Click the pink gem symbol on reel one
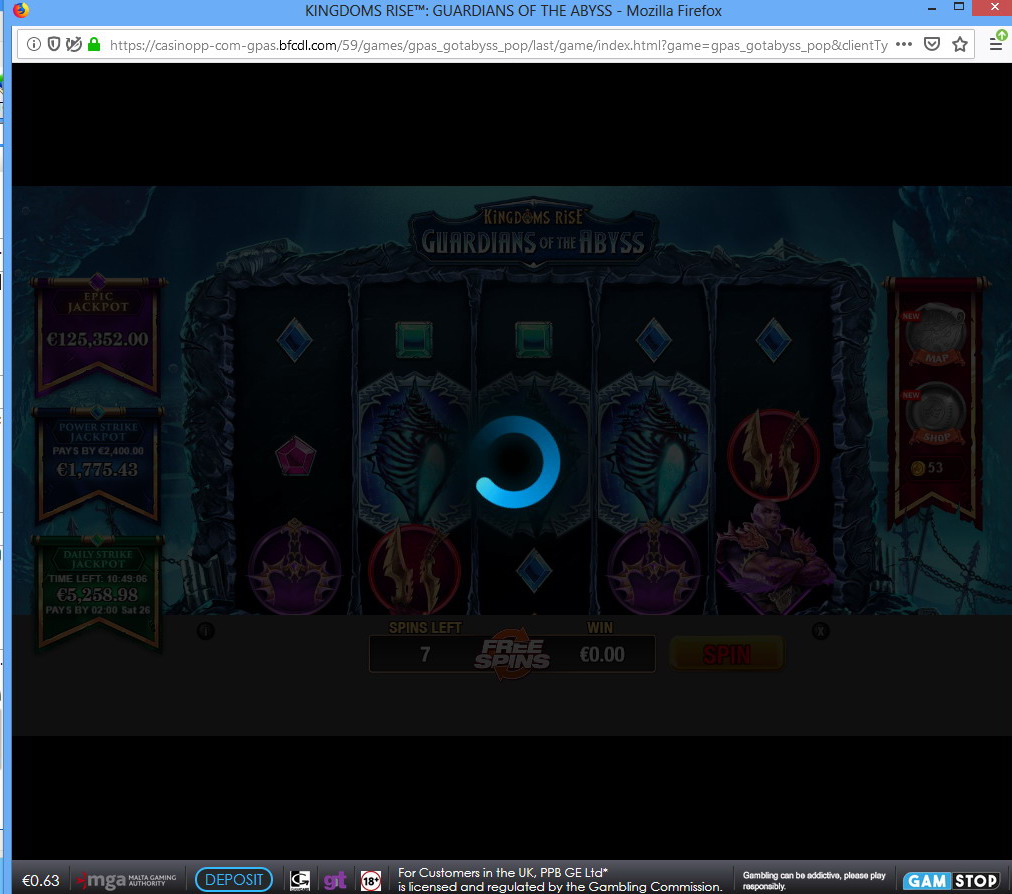 296,456
